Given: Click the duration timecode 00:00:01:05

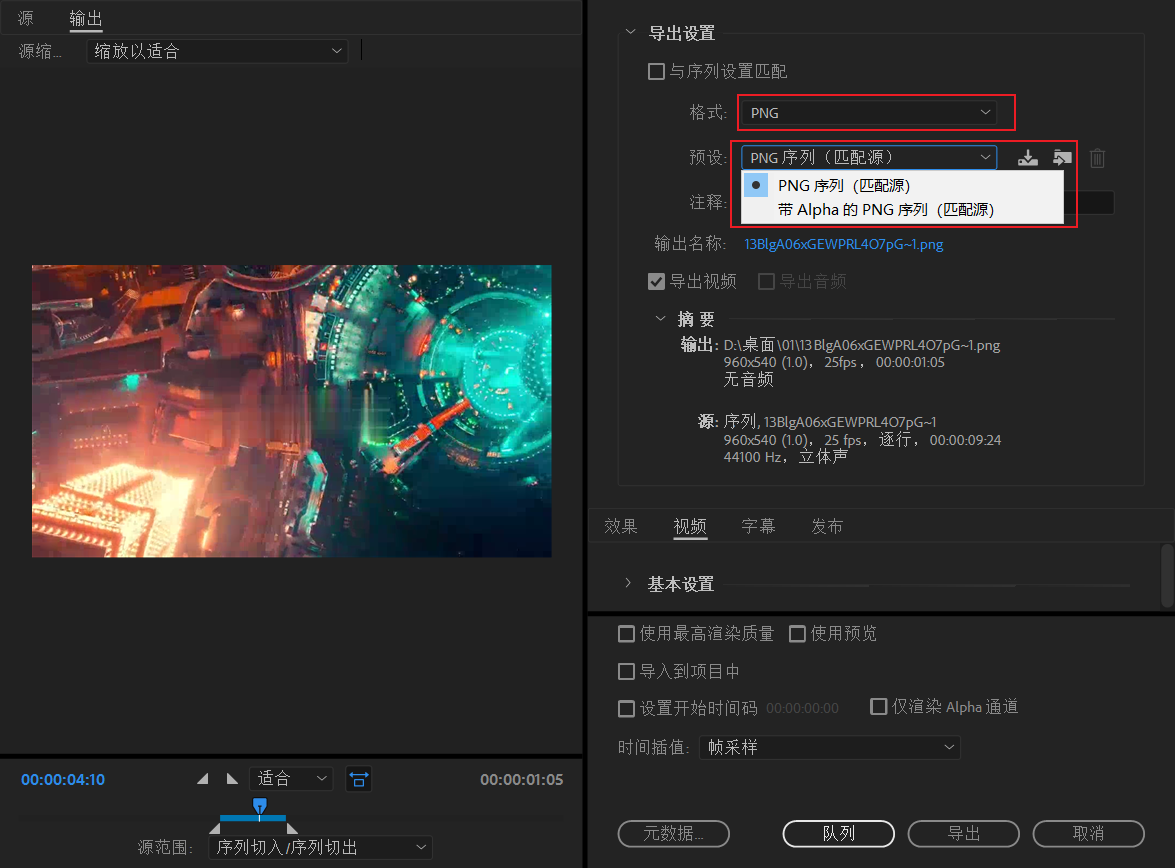Looking at the screenshot, I should [x=522, y=780].
